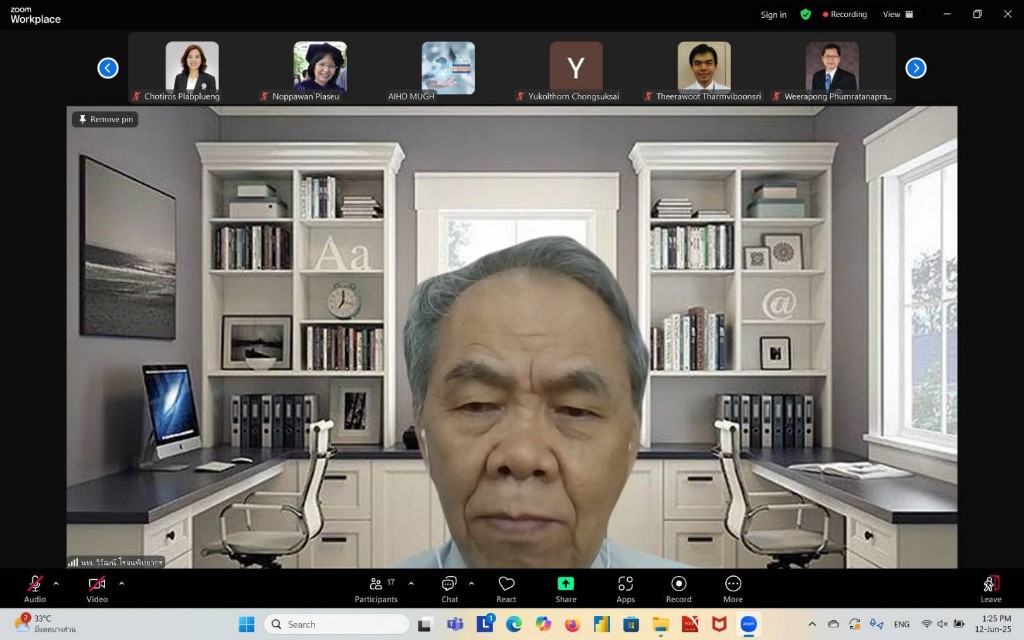This screenshot has height=640, width=1024.
Task: Open Wi-Fi network settings in the tray
Action: click(x=927, y=624)
